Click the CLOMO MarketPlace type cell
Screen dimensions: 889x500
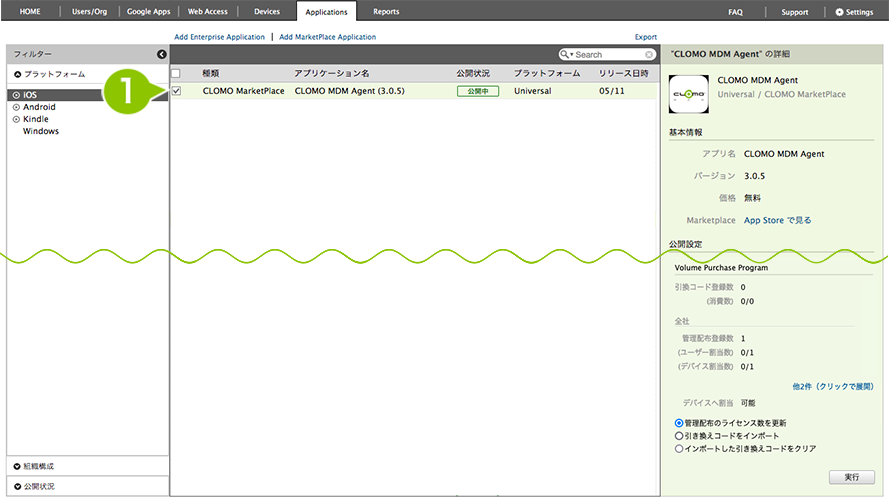tap(244, 91)
